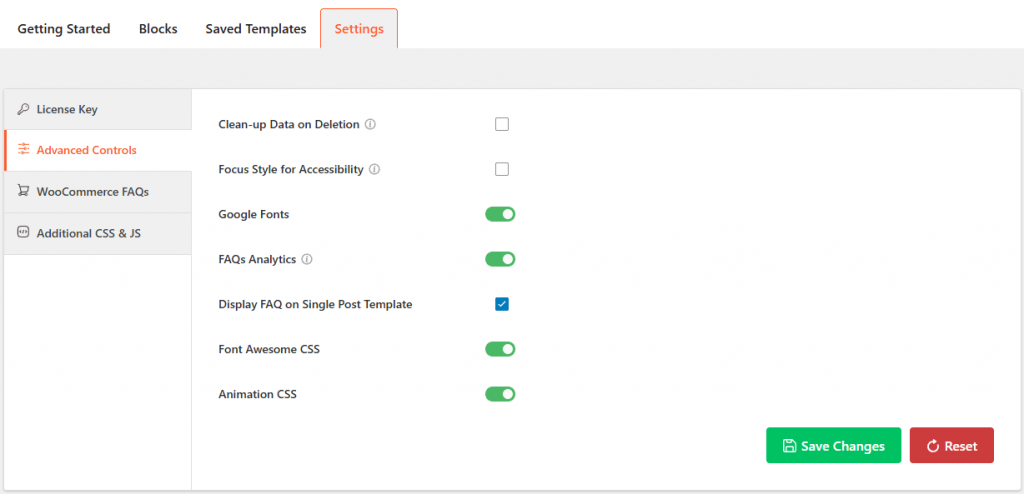Image resolution: width=1024 pixels, height=494 pixels.
Task: Open the Getting Started tab
Action: [x=64, y=29]
